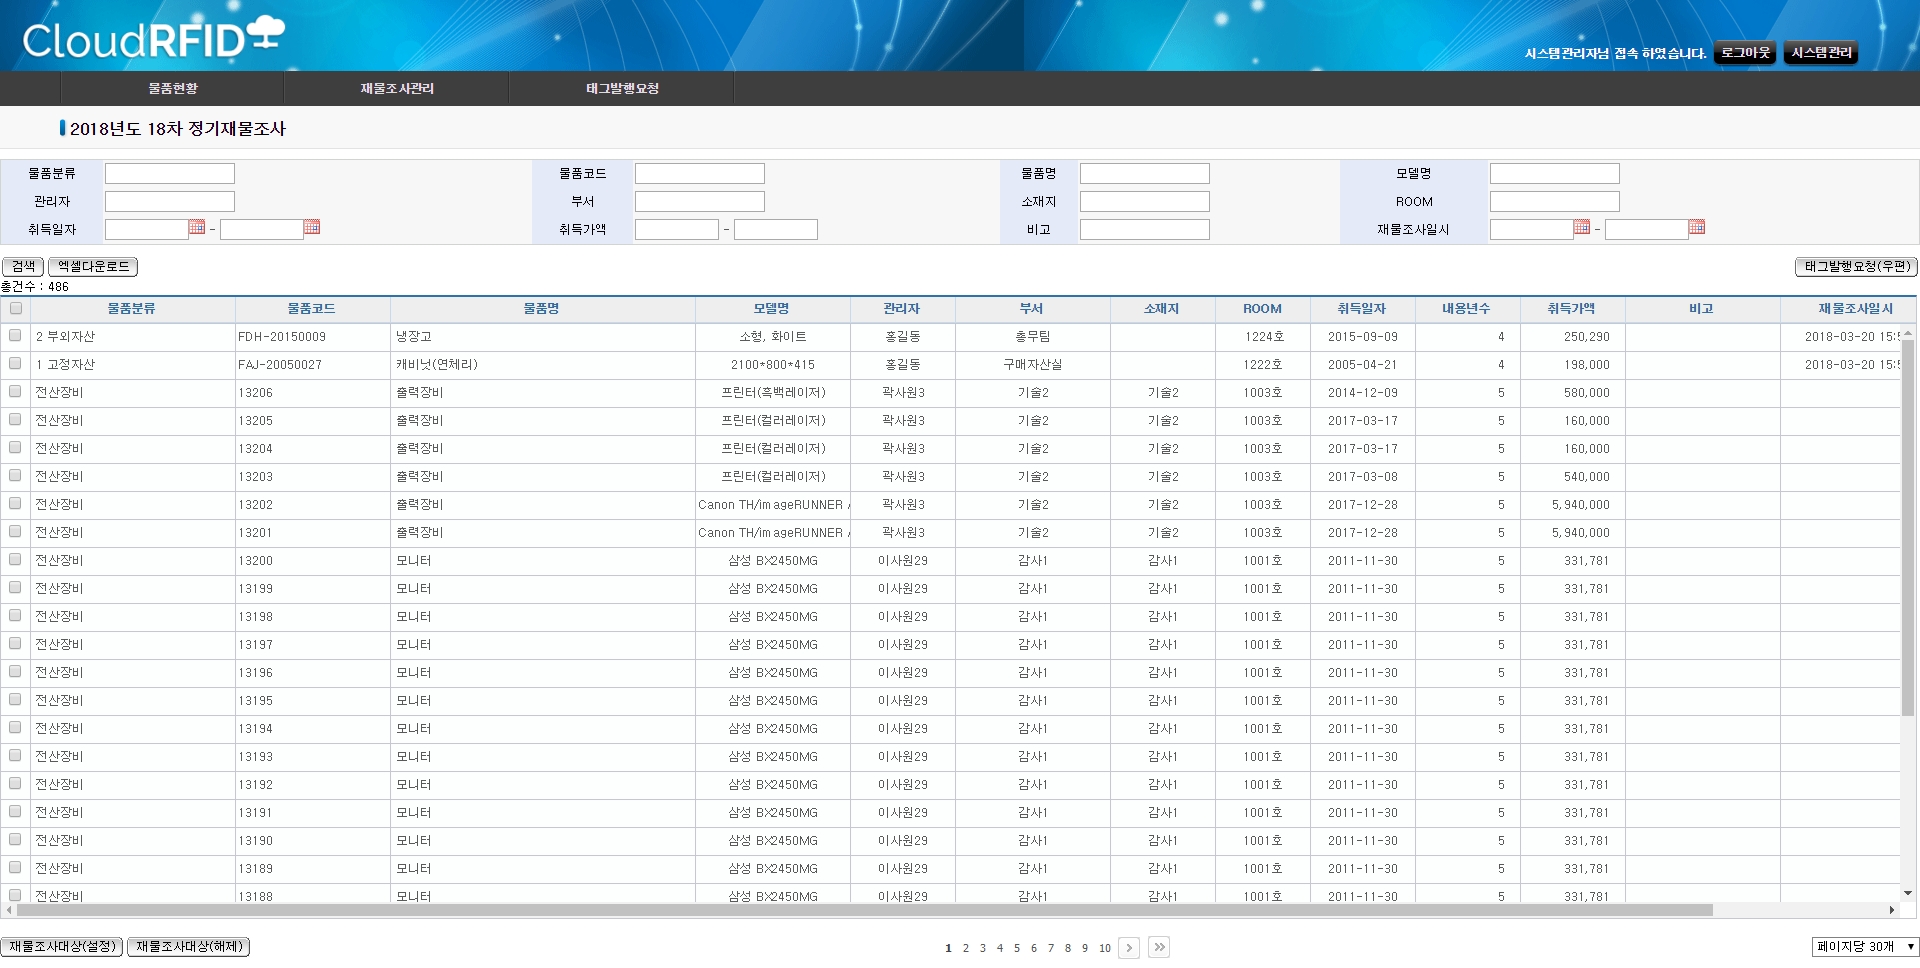This screenshot has width=1920, height=968.
Task: Jump to last page double-arrow
Action: (1159, 948)
